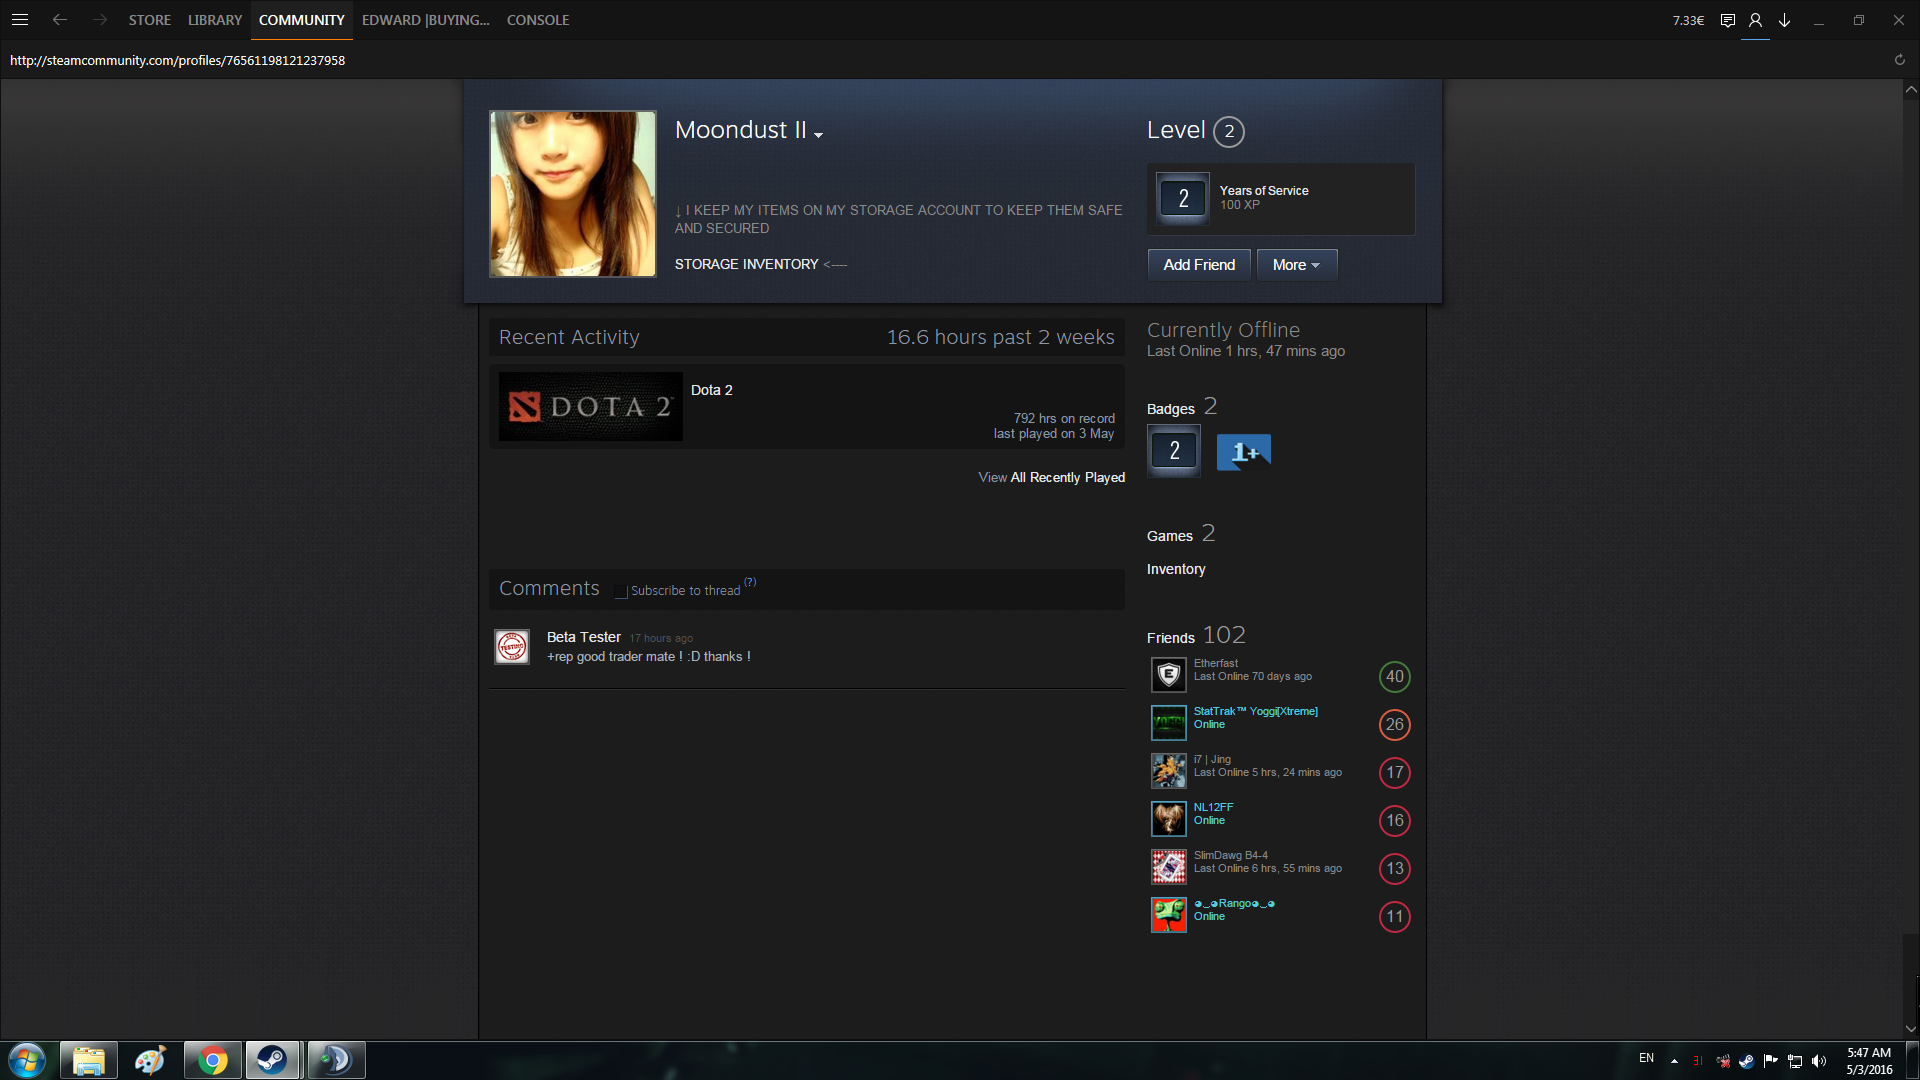The image size is (1920, 1080).
Task: Click the 1+ community badge icon
Action: click(1243, 452)
